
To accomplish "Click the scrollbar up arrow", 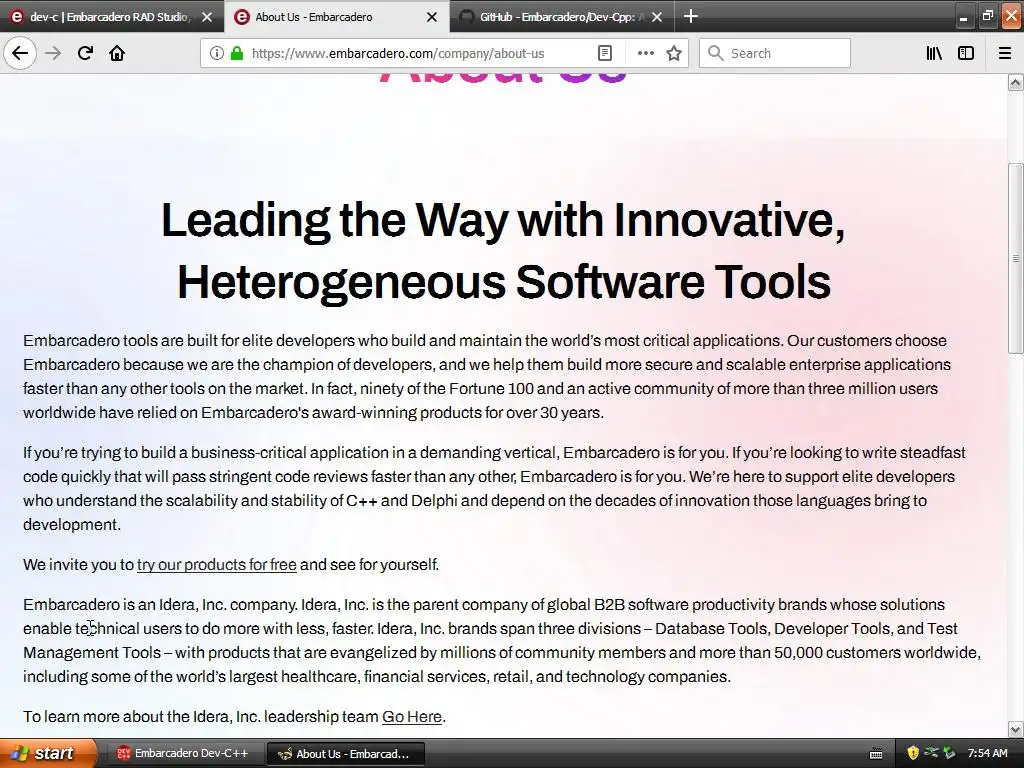I will (1015, 82).
